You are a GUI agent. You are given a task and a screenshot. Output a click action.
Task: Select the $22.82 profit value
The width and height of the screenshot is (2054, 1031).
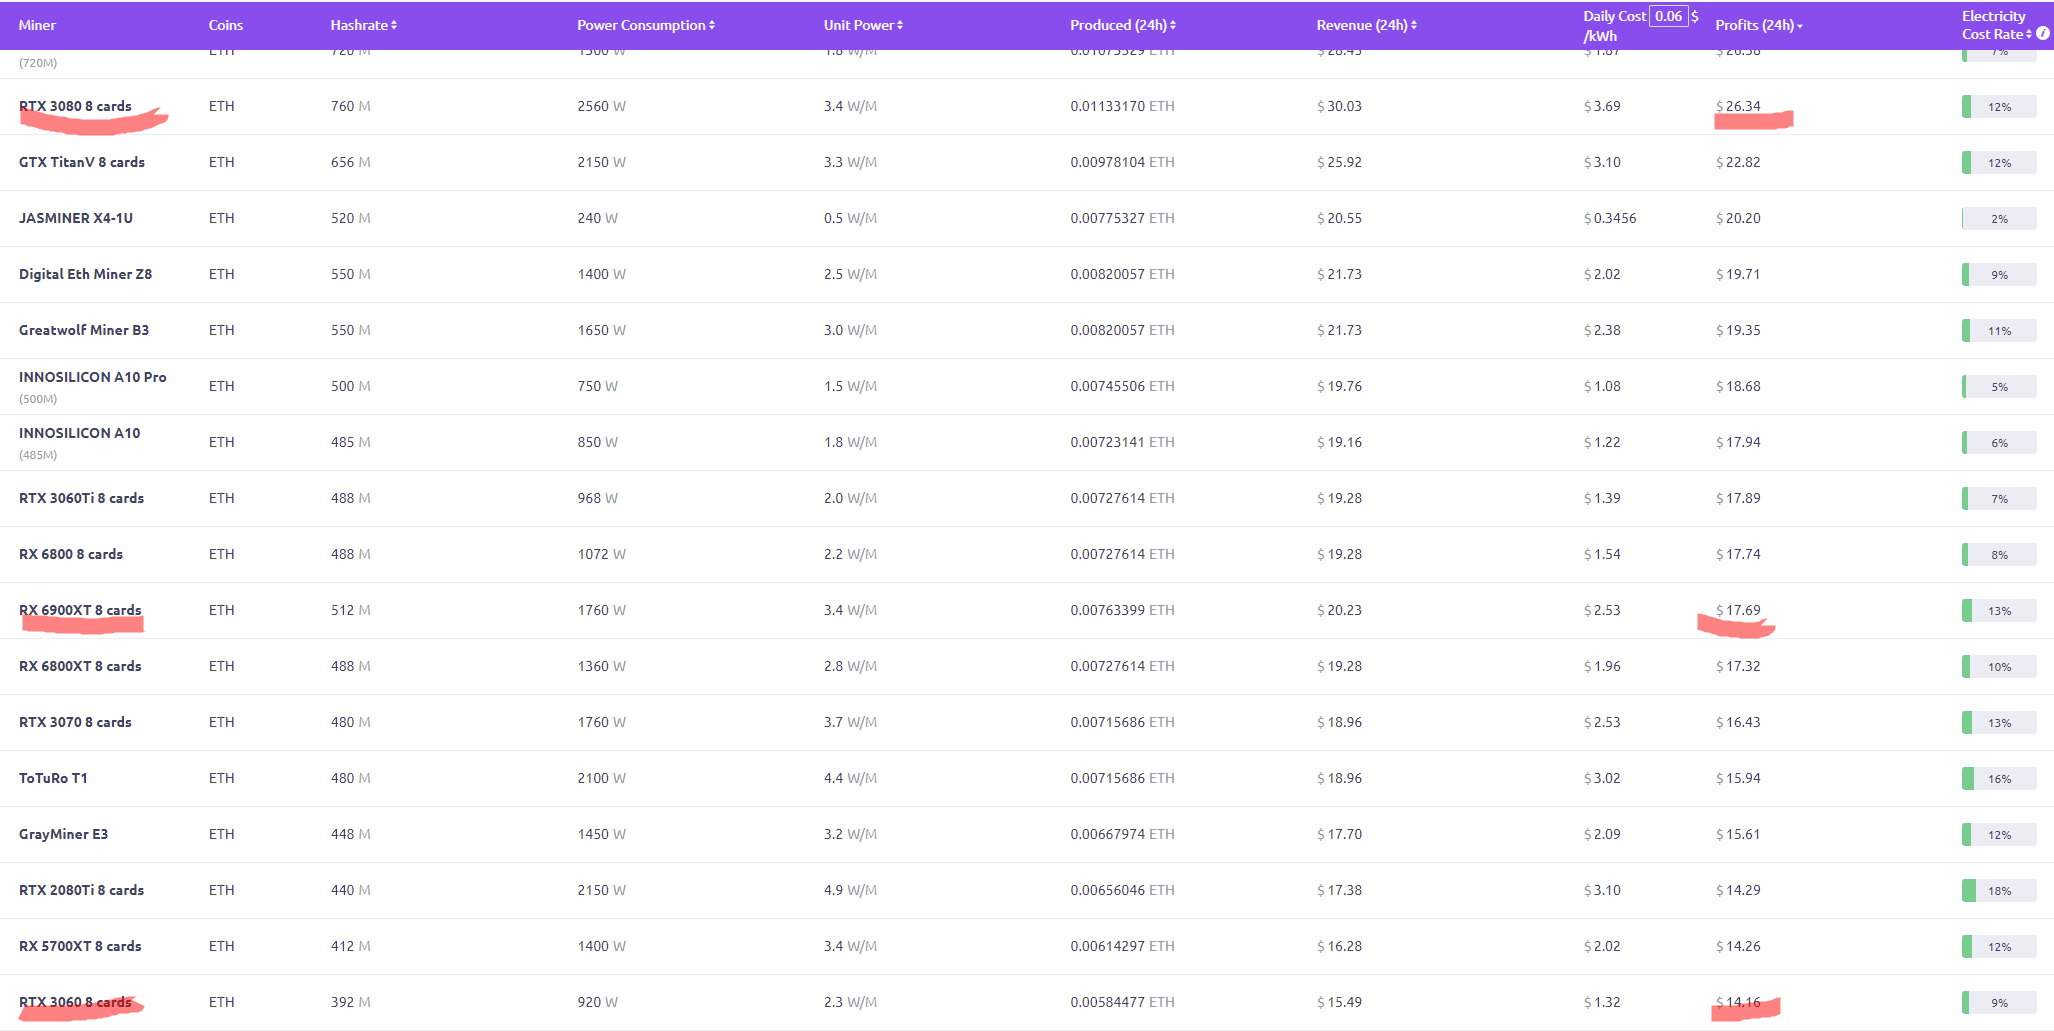click(x=1739, y=162)
